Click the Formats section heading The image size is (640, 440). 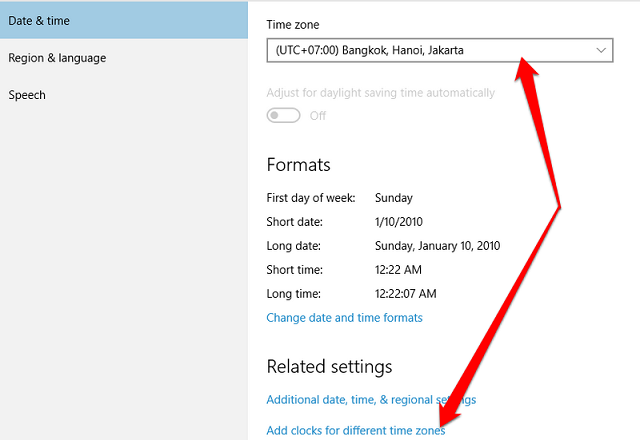pyautogui.click(x=298, y=165)
